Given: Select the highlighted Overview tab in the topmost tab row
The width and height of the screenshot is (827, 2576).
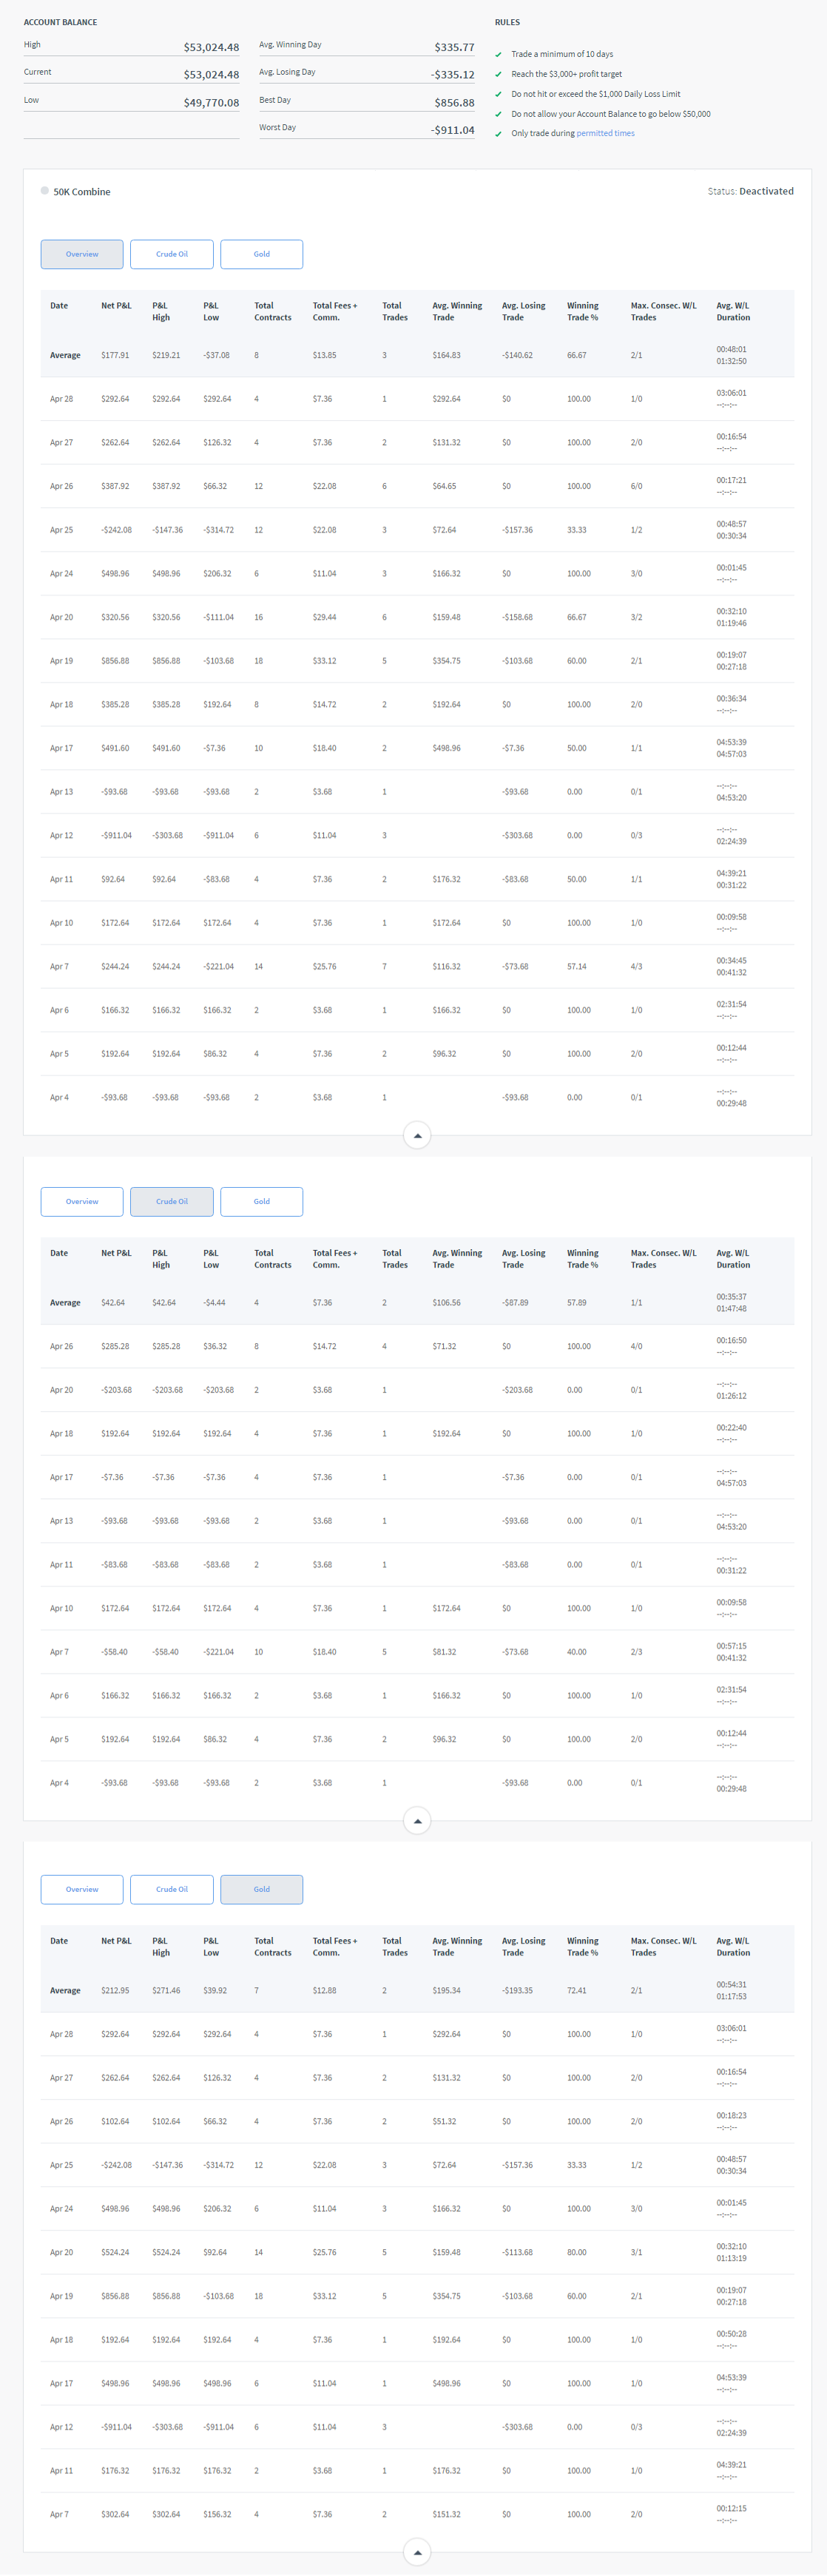Looking at the screenshot, I should (x=82, y=254).
